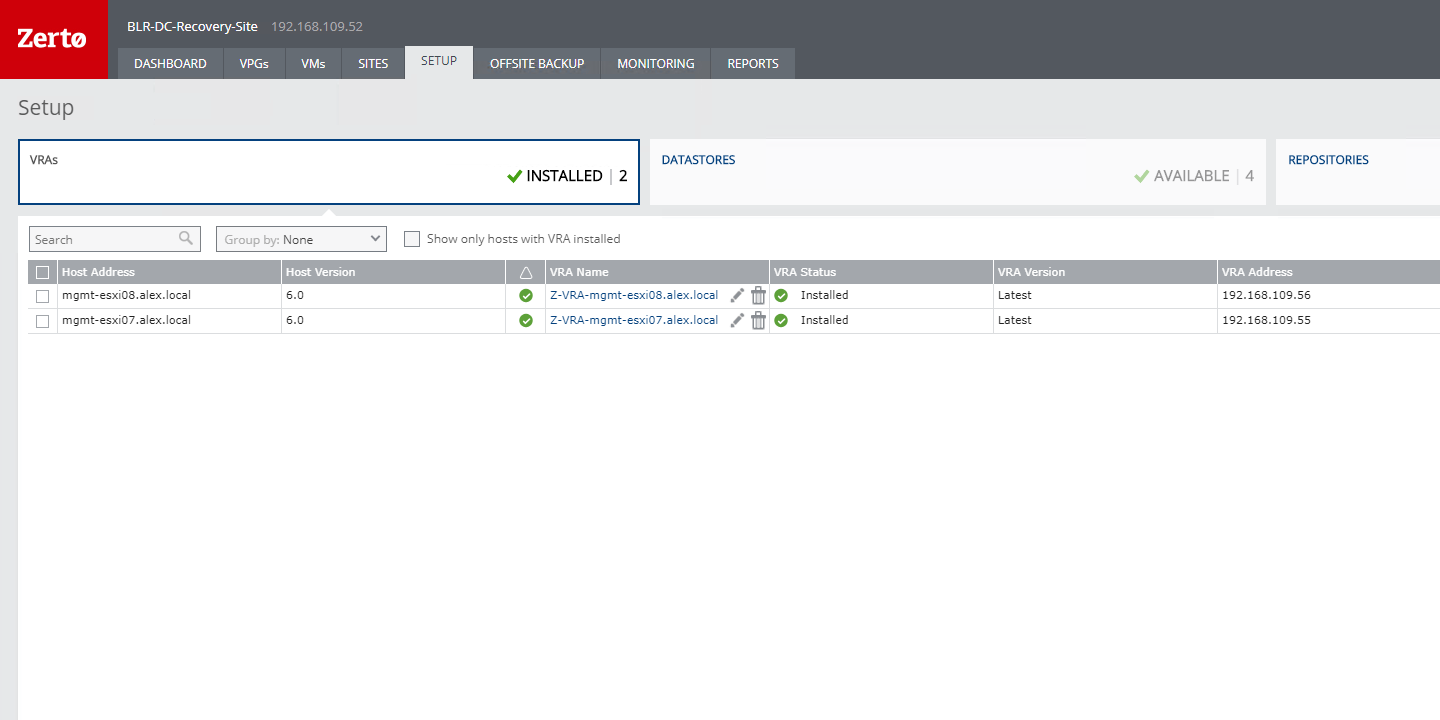This screenshot has height=720, width=1440.
Task: Toggle the select-all checkbox in table header
Action: tap(42, 272)
